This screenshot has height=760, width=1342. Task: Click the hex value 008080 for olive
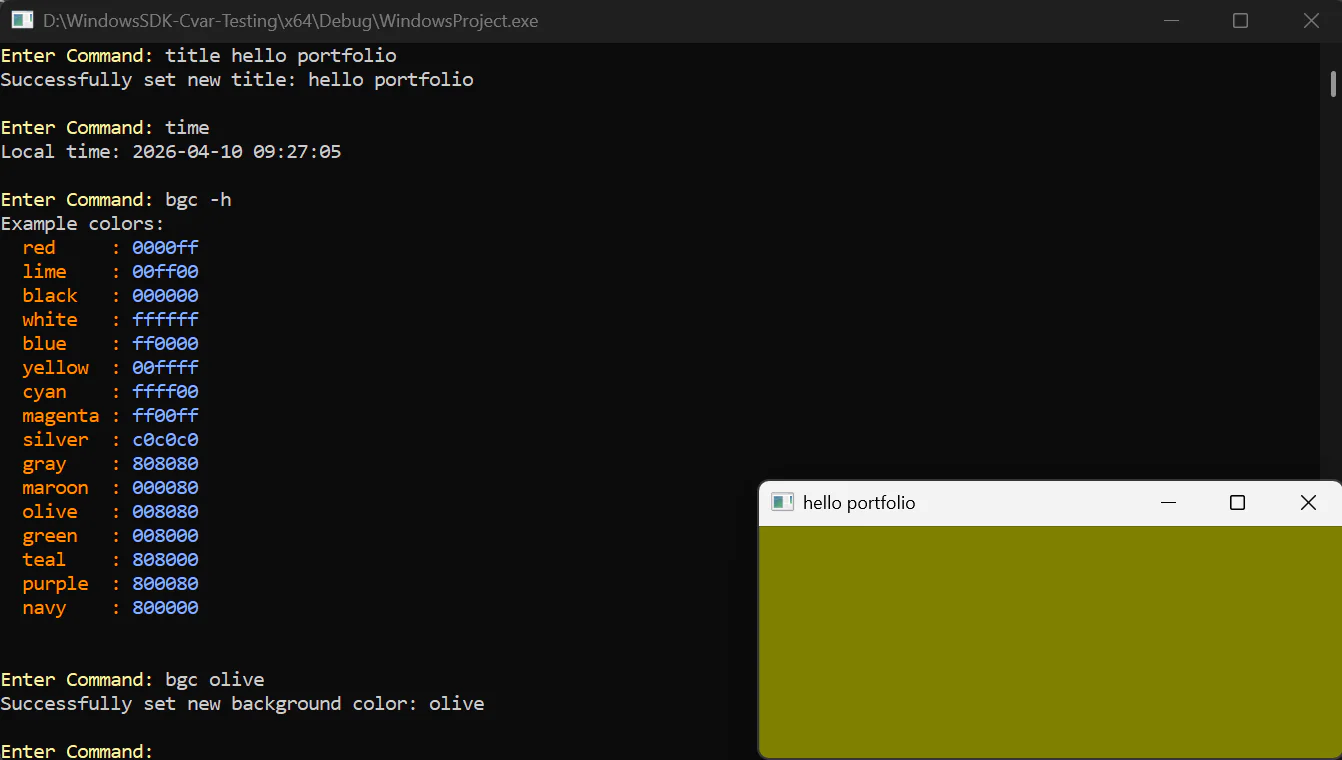(165, 511)
